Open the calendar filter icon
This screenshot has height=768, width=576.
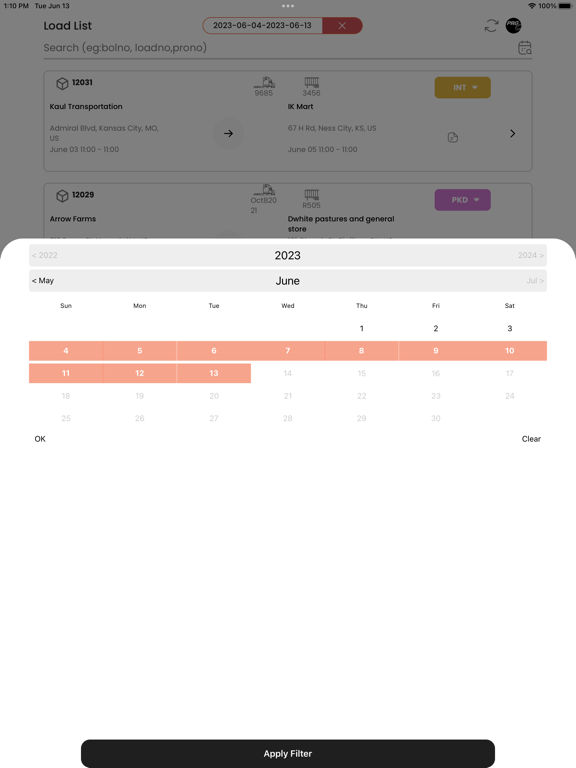coord(525,48)
